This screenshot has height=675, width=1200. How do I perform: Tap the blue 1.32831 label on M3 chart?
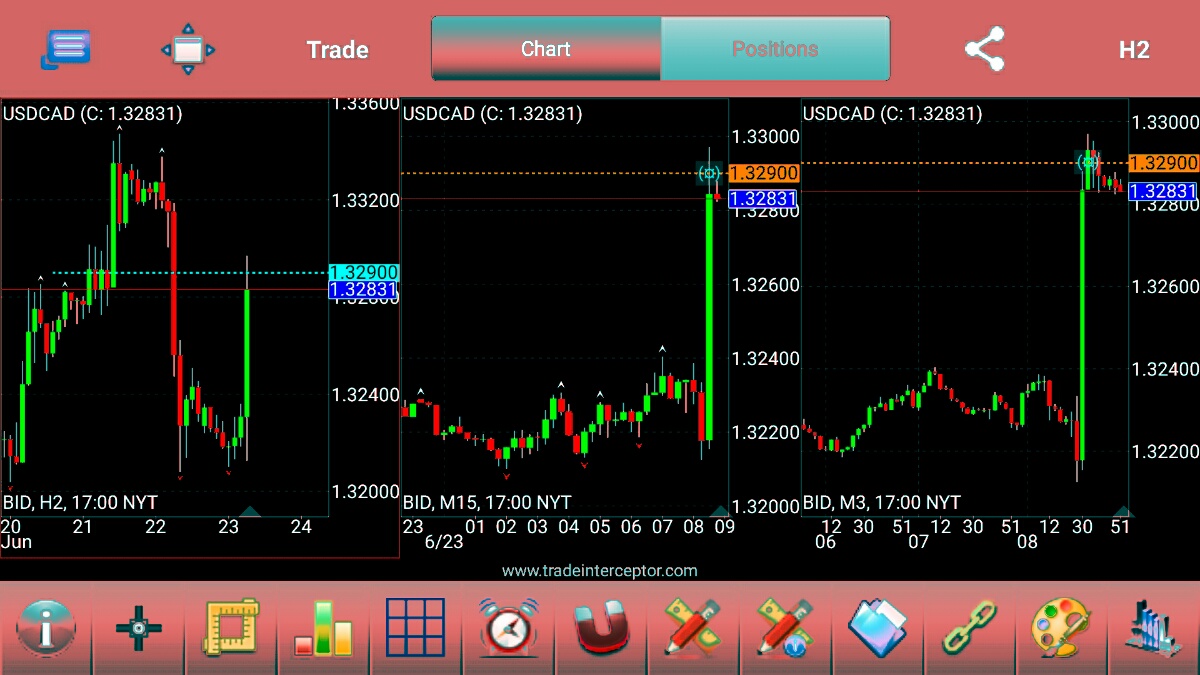pyautogui.click(x=1163, y=191)
